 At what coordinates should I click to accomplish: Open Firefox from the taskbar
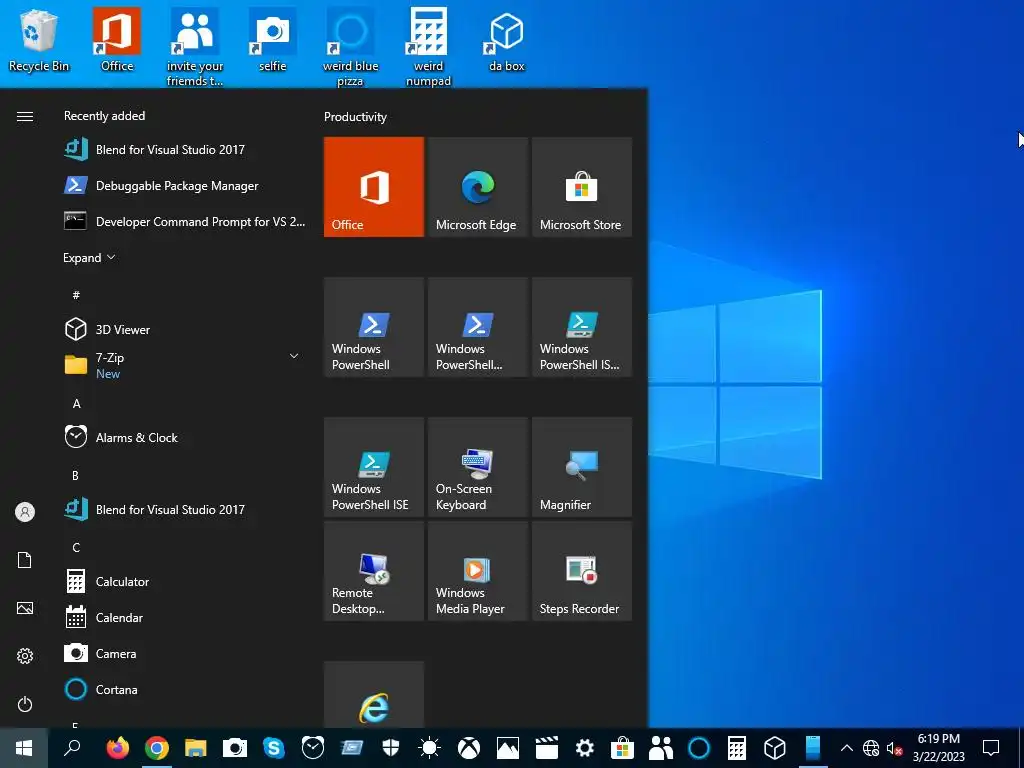pyautogui.click(x=118, y=748)
